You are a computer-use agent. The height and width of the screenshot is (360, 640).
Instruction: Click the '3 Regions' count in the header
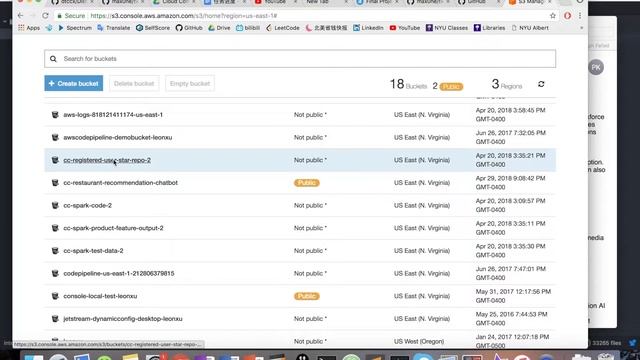point(507,84)
